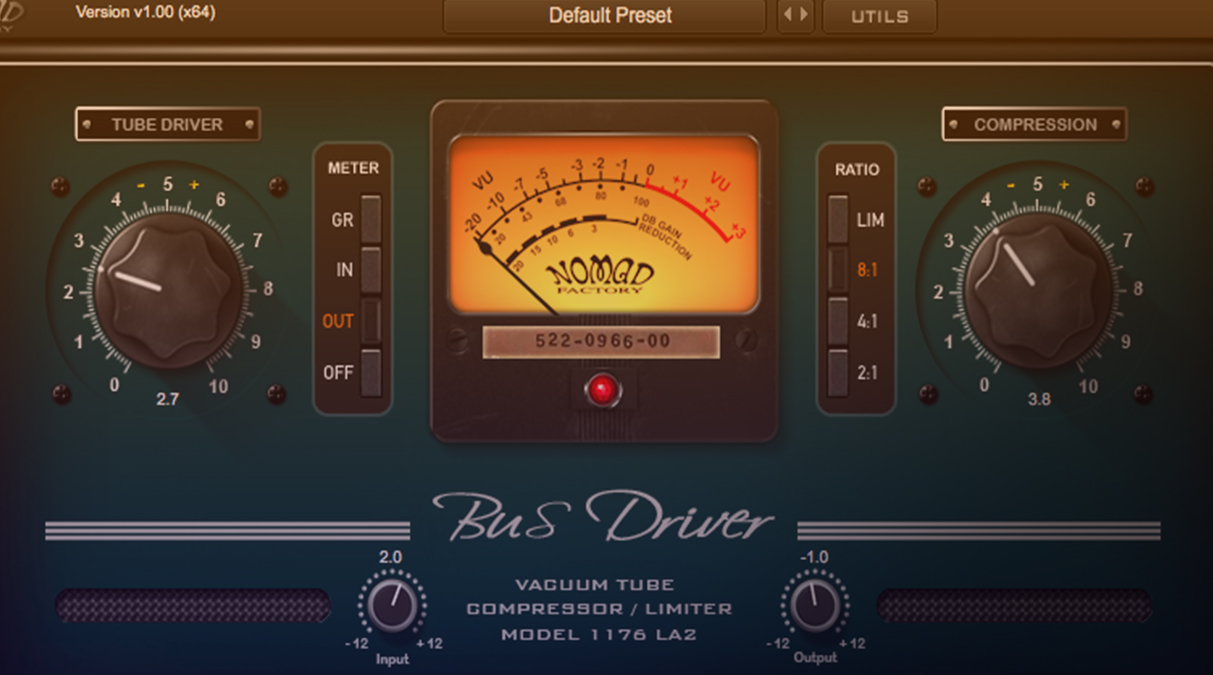Screen dimensions: 1213x675
Task: Click the small Output level knob
Action: point(814,604)
